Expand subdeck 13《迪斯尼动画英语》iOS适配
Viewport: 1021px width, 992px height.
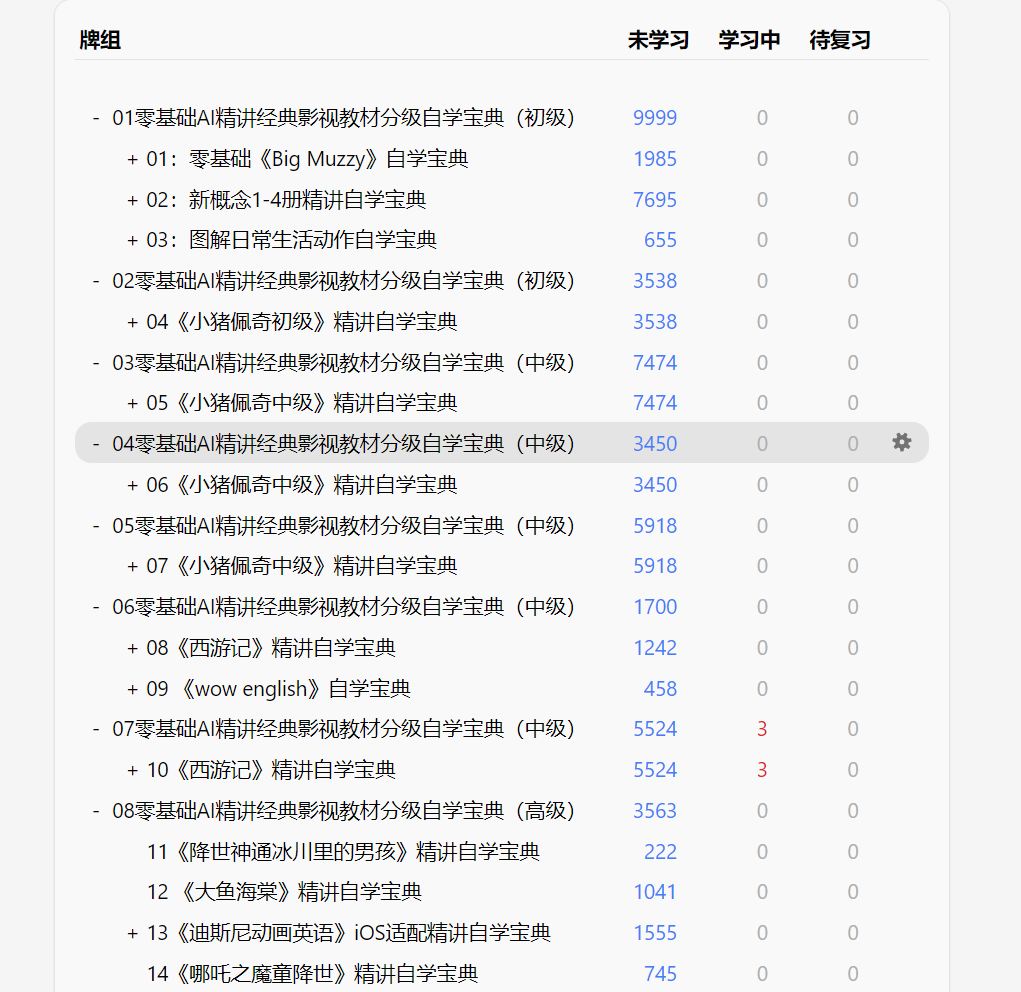coord(132,933)
